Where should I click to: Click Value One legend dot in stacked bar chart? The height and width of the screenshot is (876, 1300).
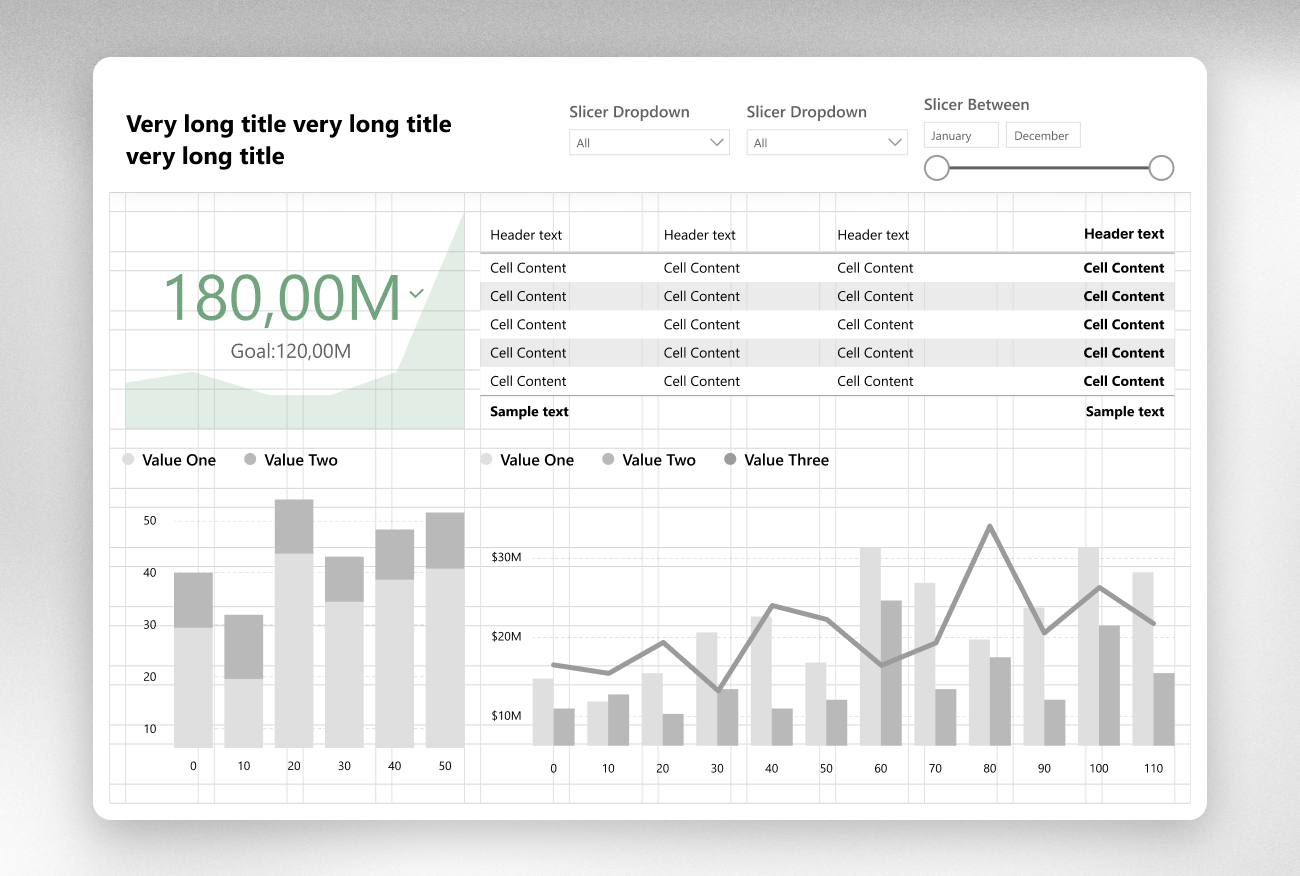(128, 460)
